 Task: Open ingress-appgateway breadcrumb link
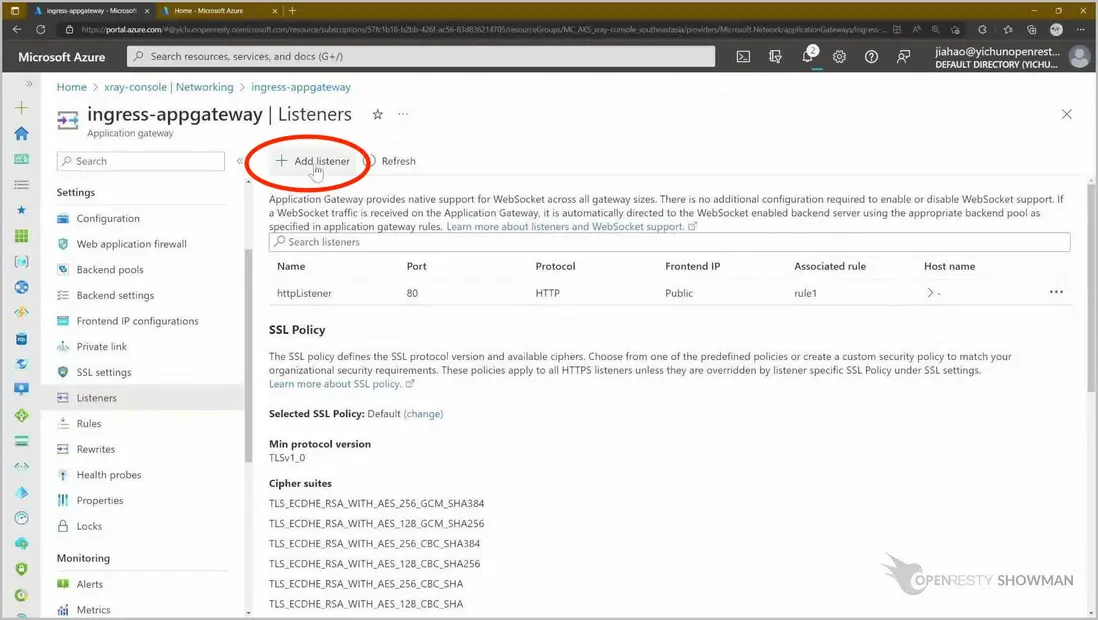point(301,87)
